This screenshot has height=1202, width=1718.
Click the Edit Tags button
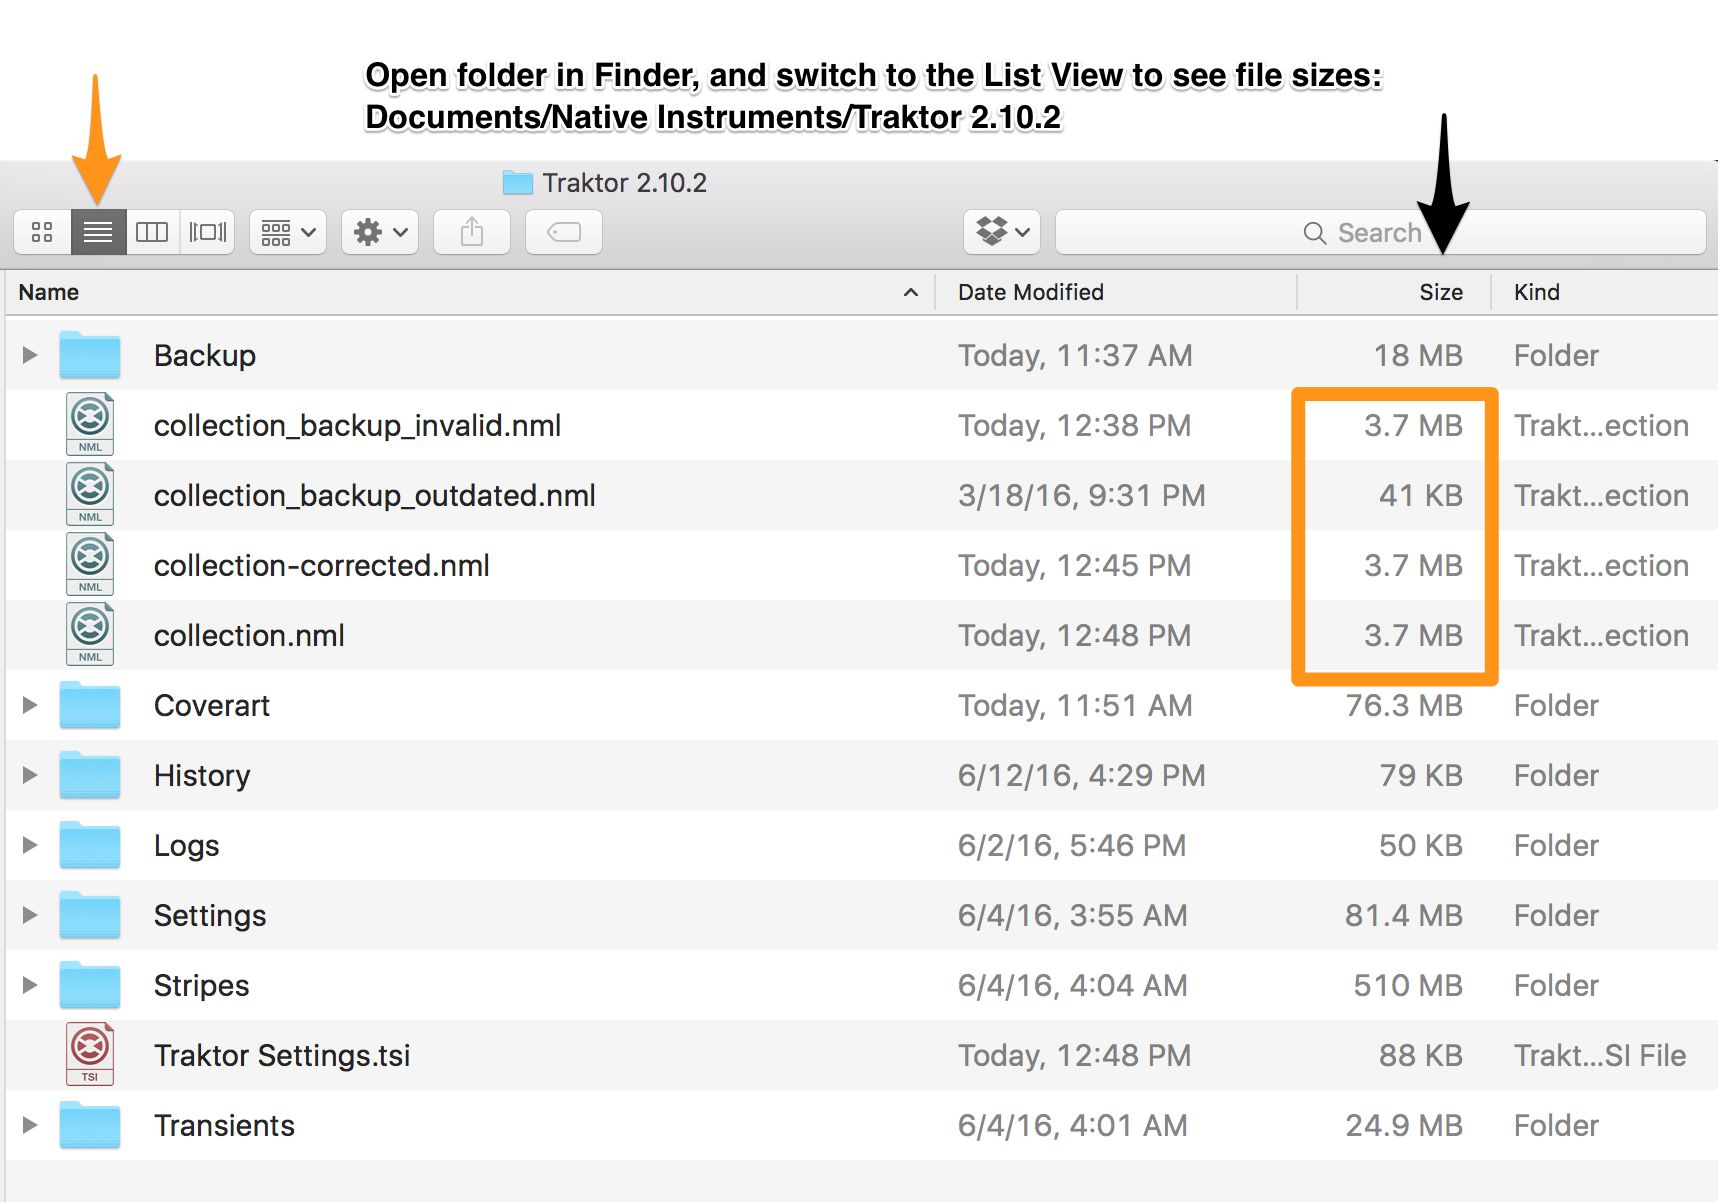pos(564,232)
